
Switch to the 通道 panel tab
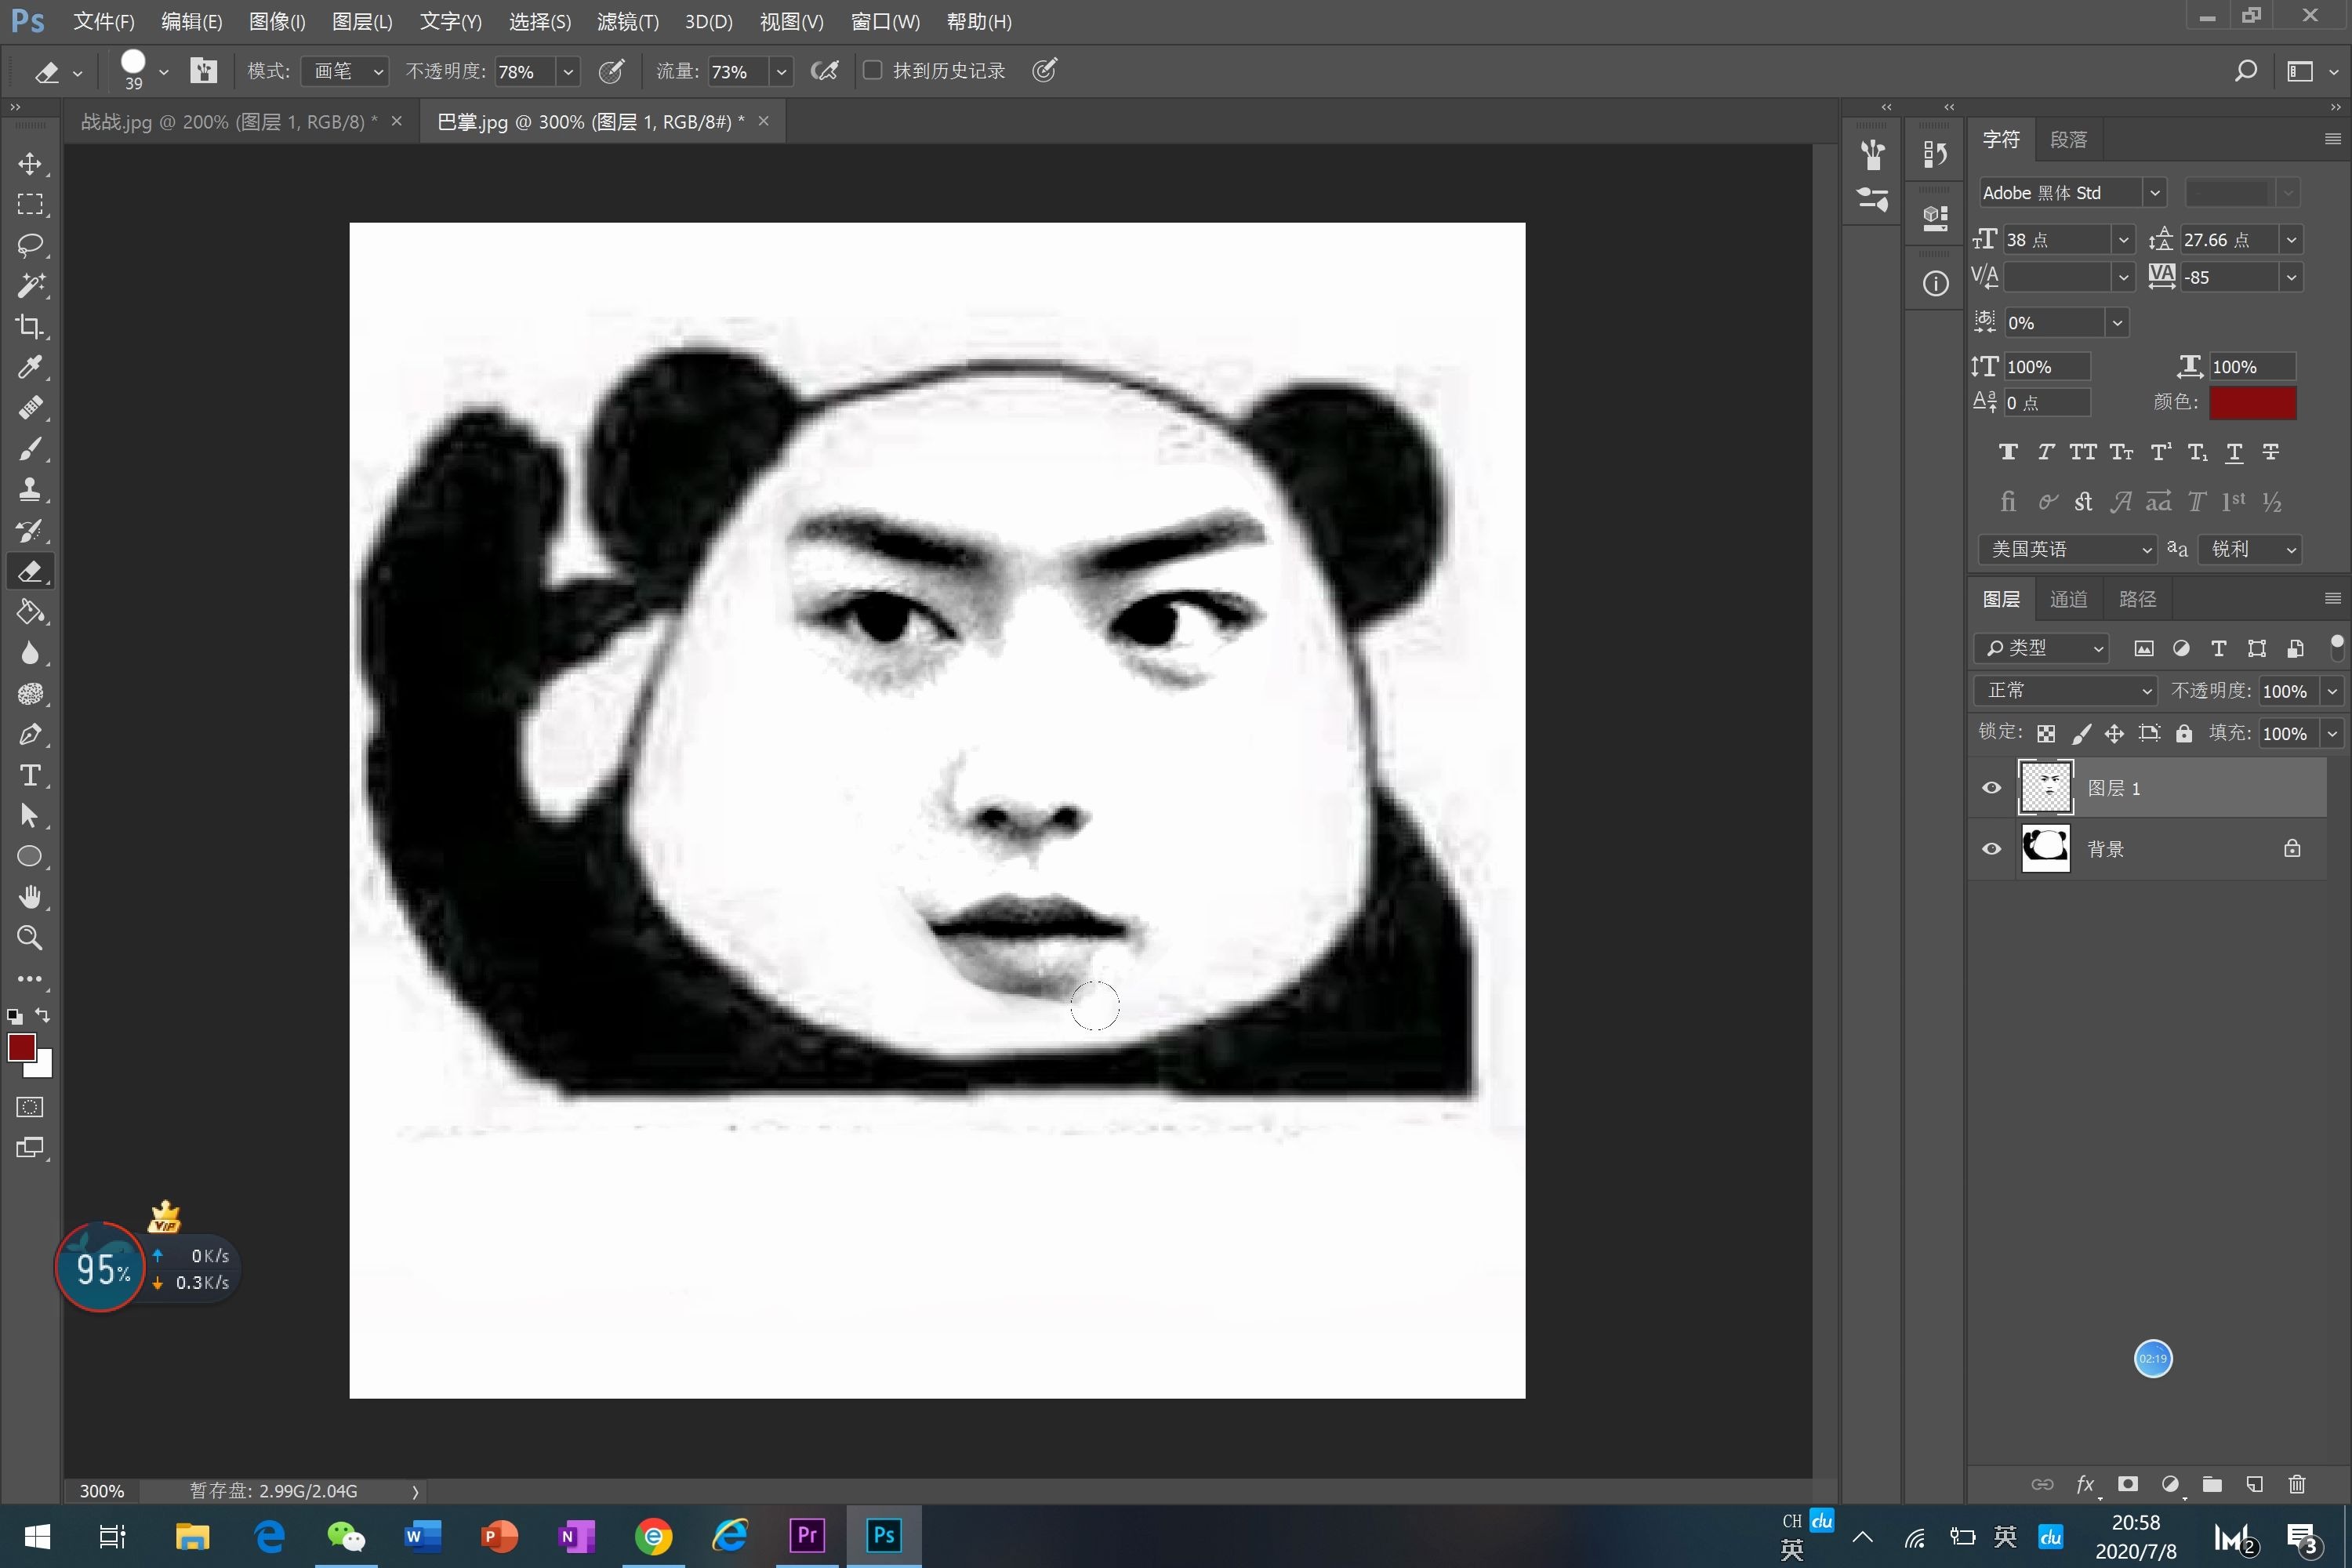click(x=2068, y=599)
